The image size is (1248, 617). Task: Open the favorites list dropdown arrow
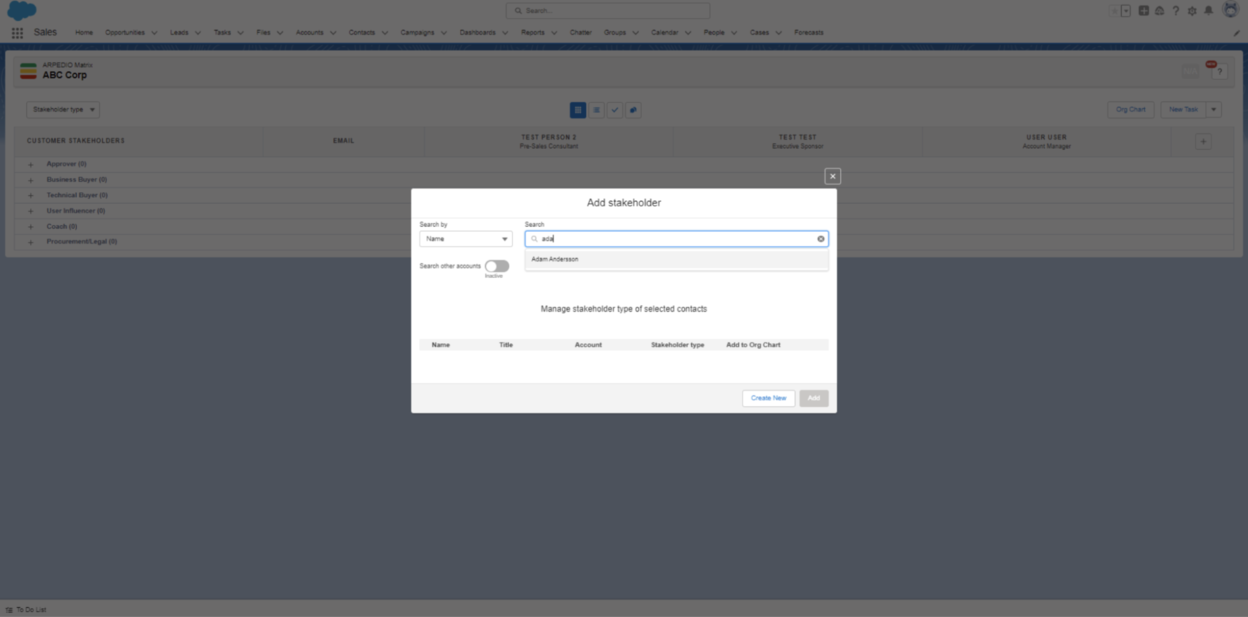tap(1126, 11)
